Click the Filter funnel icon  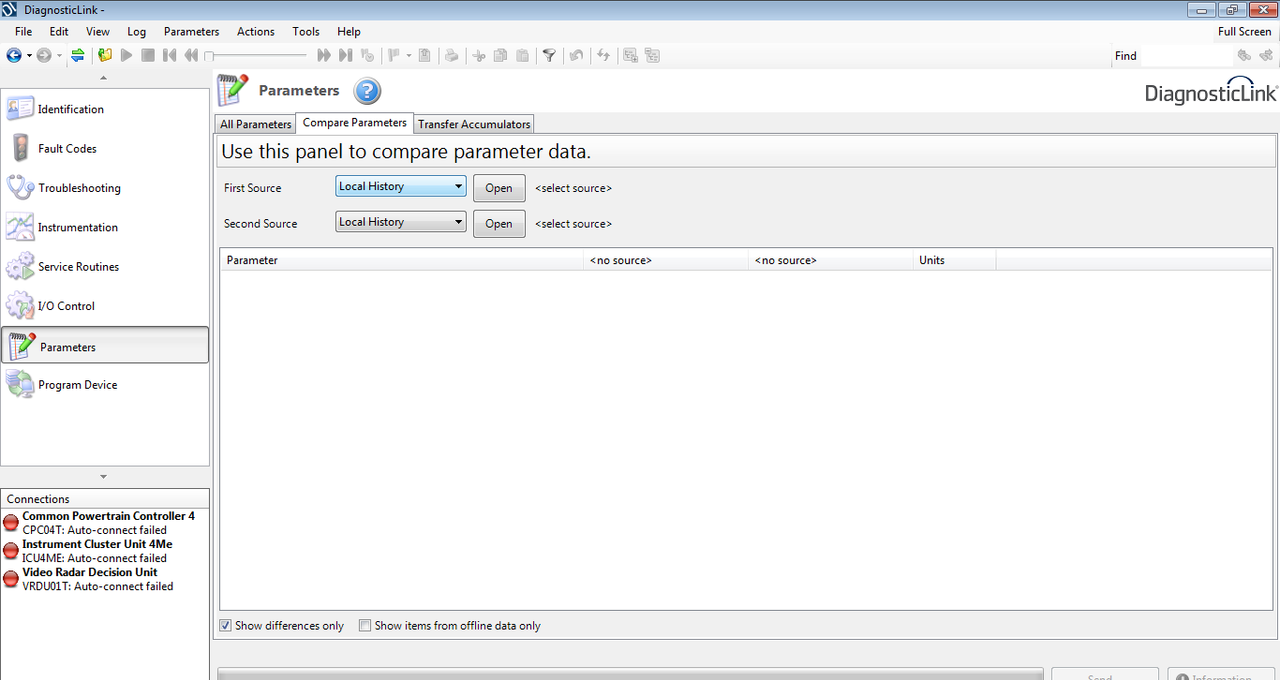tap(549, 55)
